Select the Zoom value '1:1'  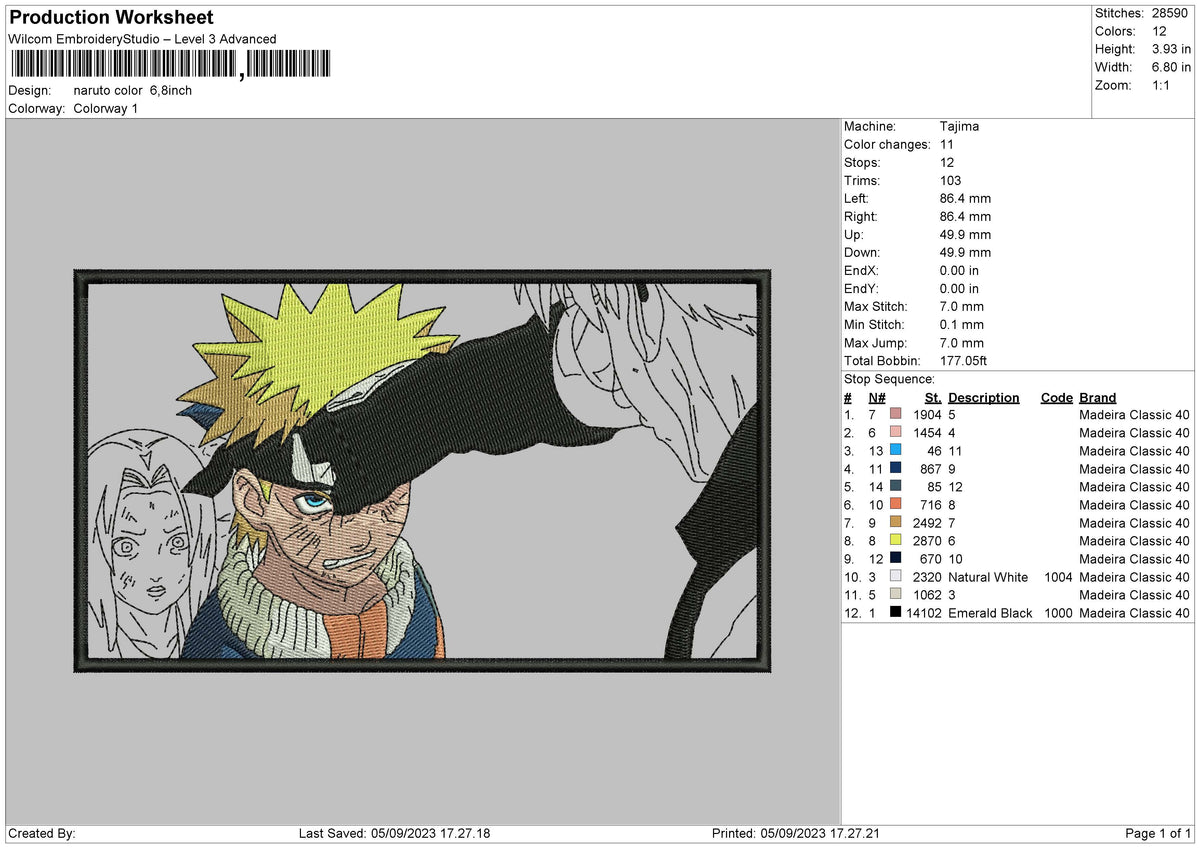coord(1161,85)
